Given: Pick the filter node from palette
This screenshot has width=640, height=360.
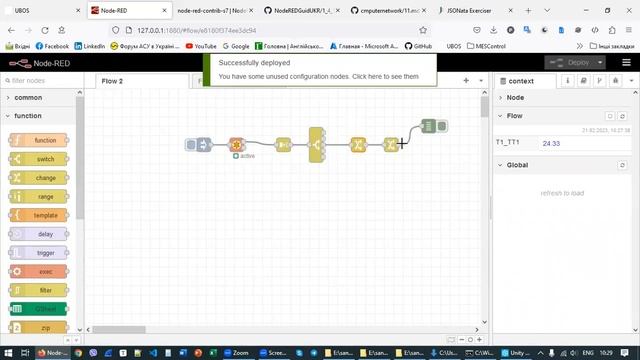Looking at the screenshot, I should 39,290.
